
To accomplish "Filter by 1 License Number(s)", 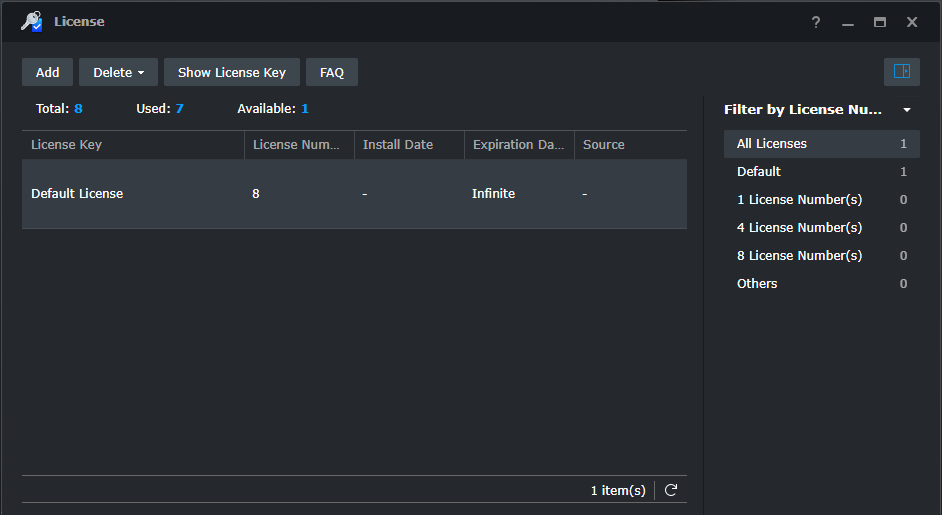I will click(x=821, y=200).
